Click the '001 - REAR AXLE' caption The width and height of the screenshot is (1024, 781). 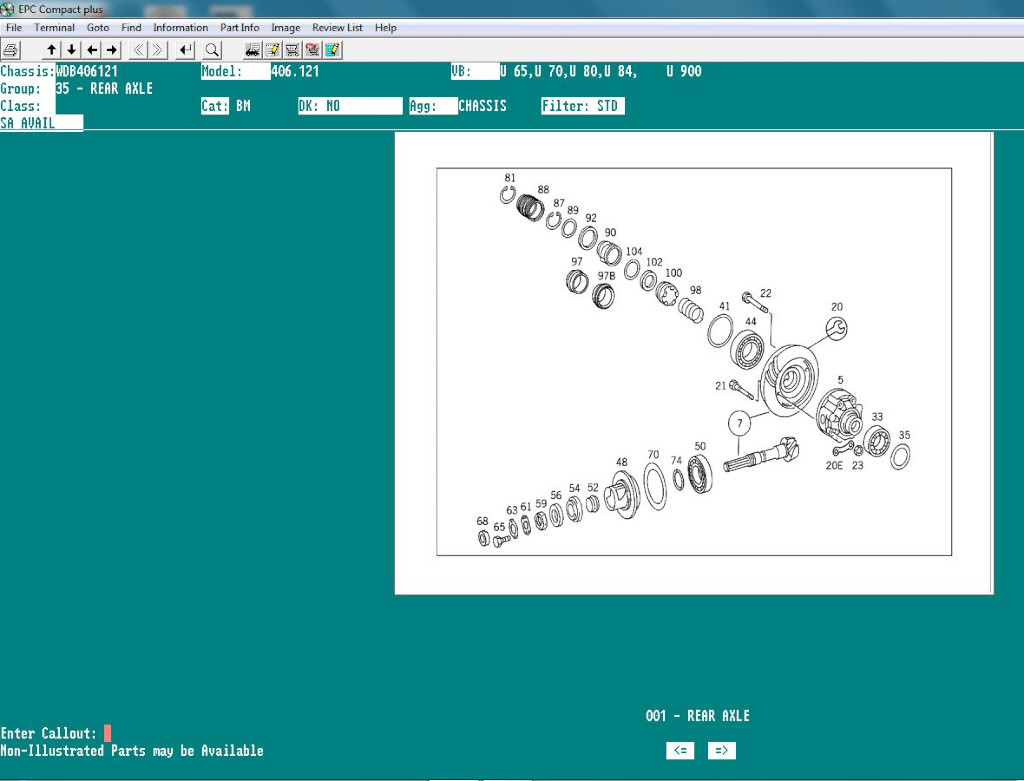697,716
